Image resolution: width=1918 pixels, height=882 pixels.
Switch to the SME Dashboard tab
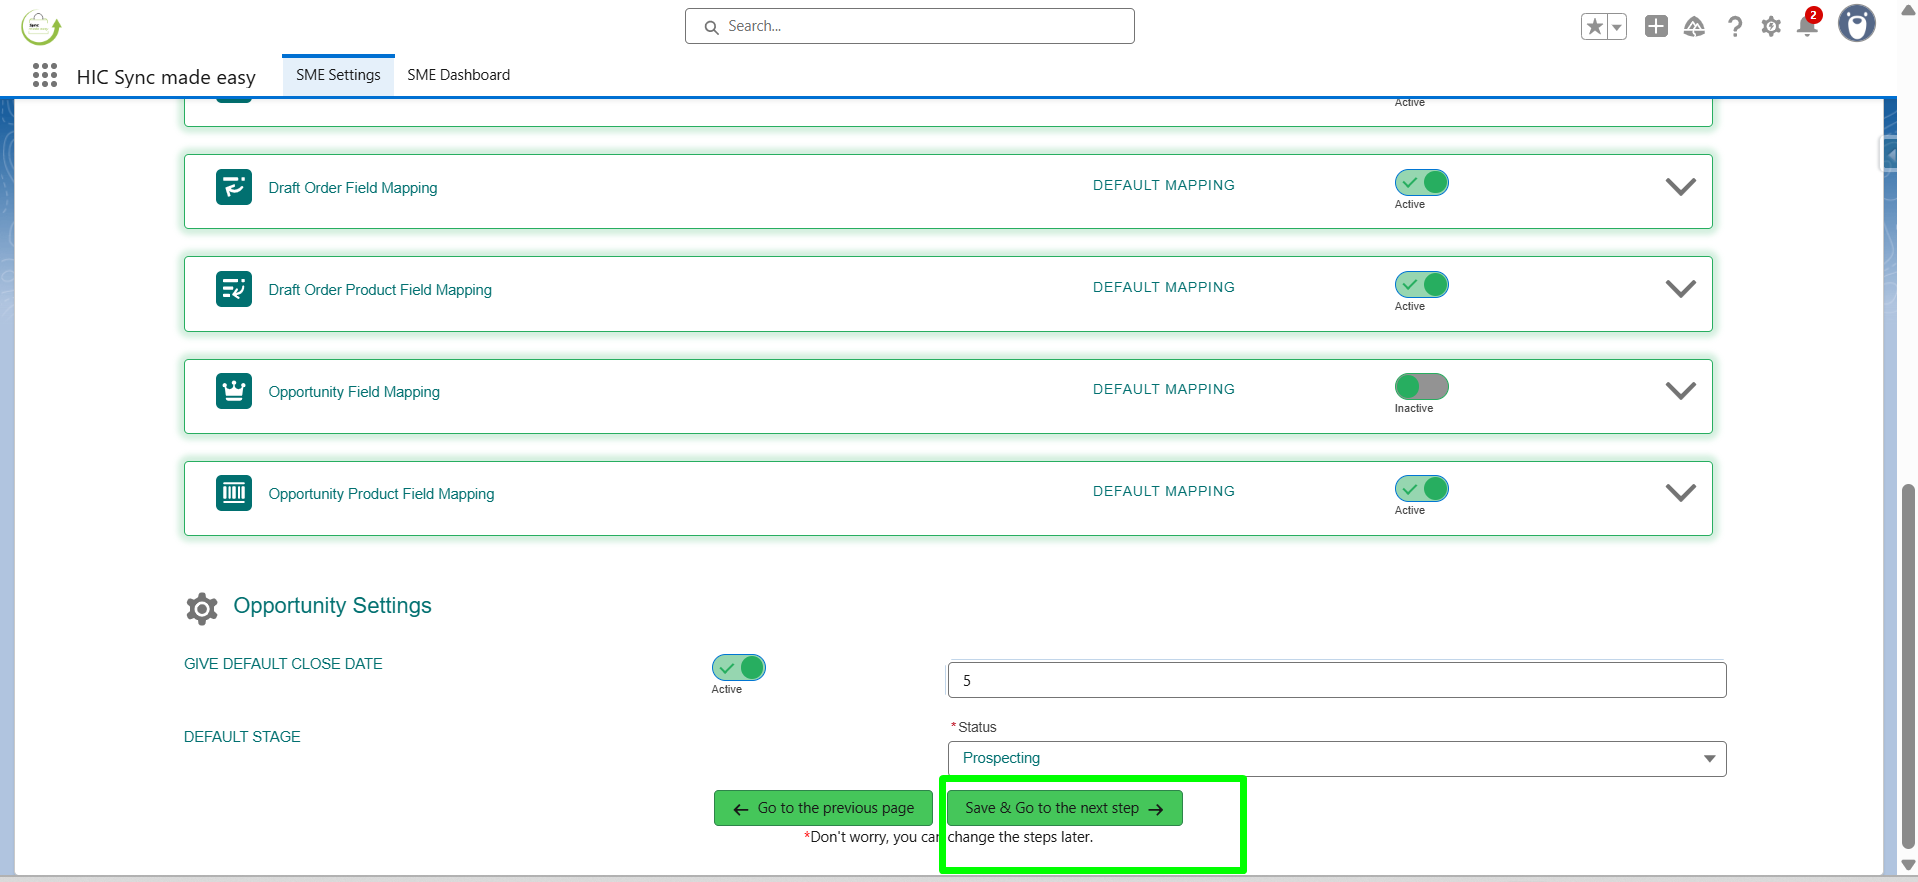coord(458,75)
